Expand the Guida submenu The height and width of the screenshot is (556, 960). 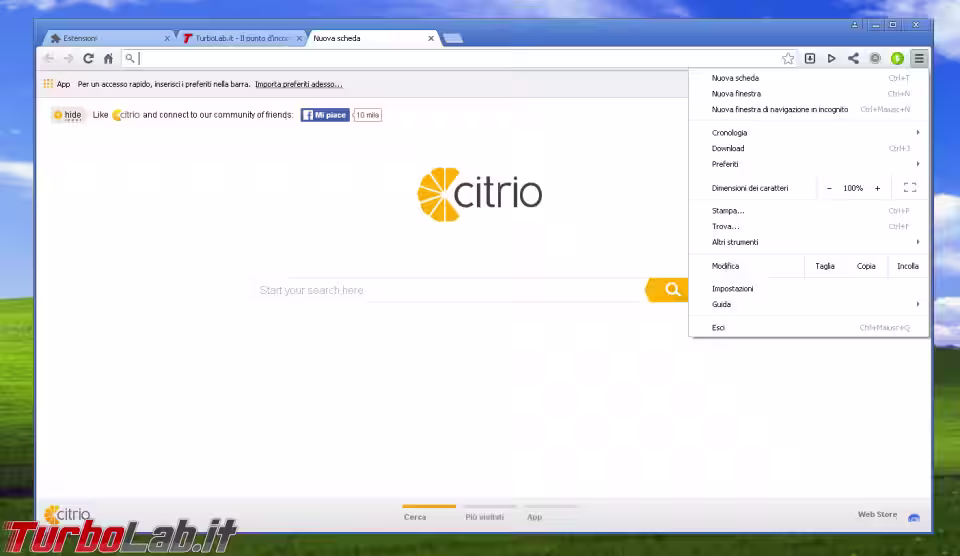[809, 304]
